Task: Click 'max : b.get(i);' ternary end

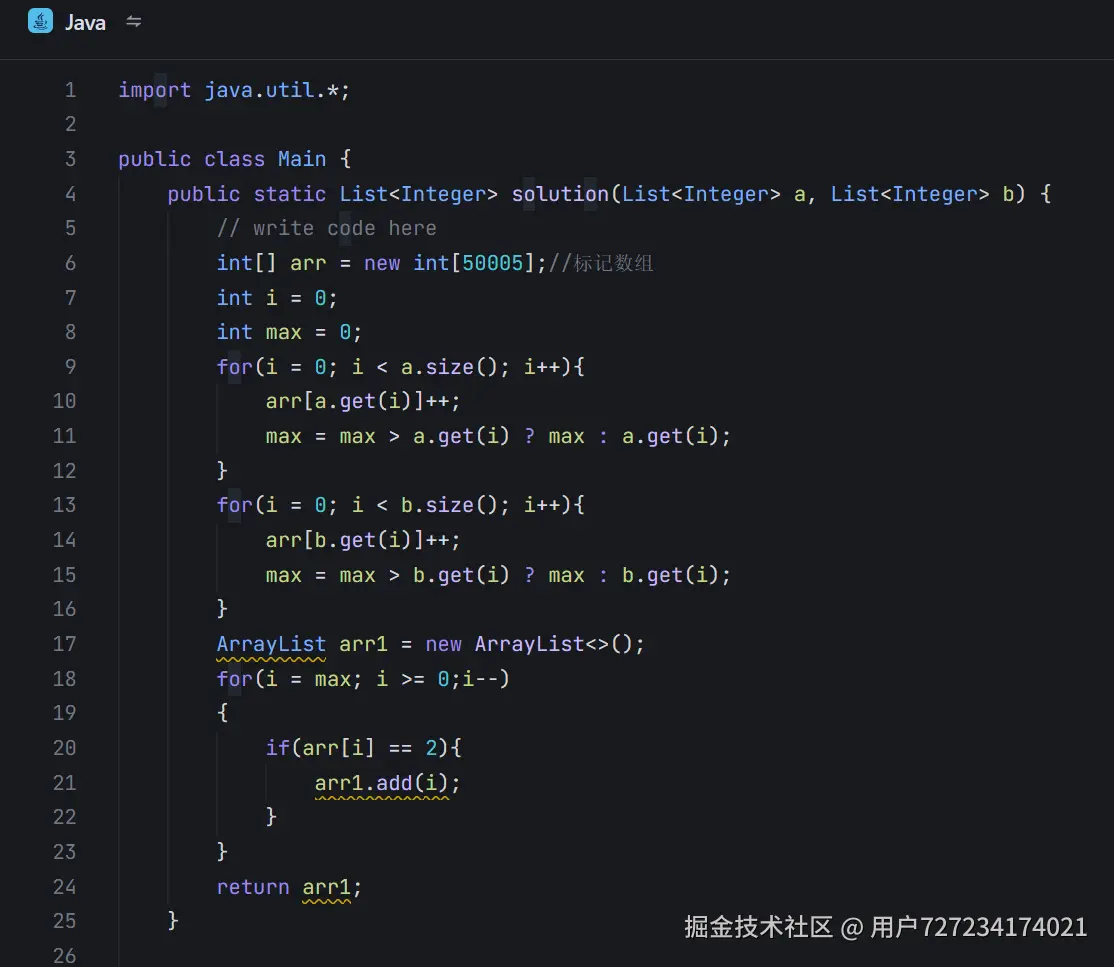Action: pos(639,576)
